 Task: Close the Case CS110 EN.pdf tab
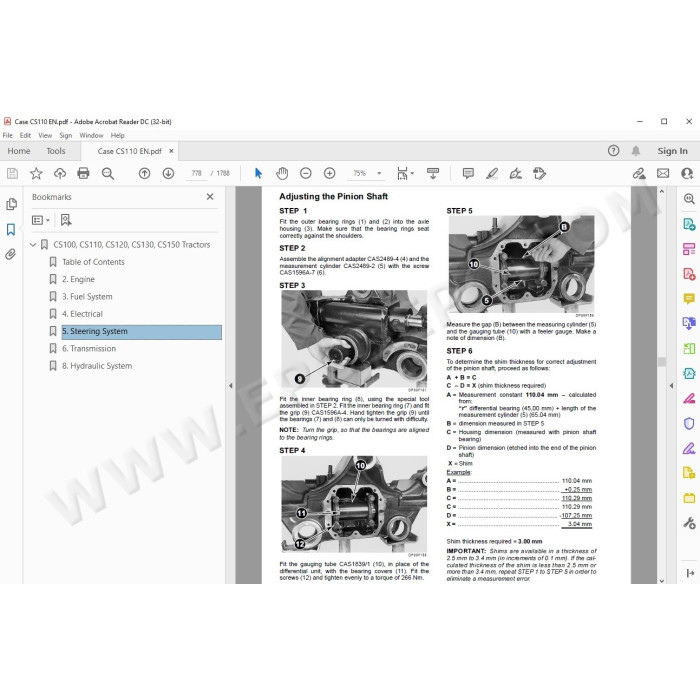(171, 151)
